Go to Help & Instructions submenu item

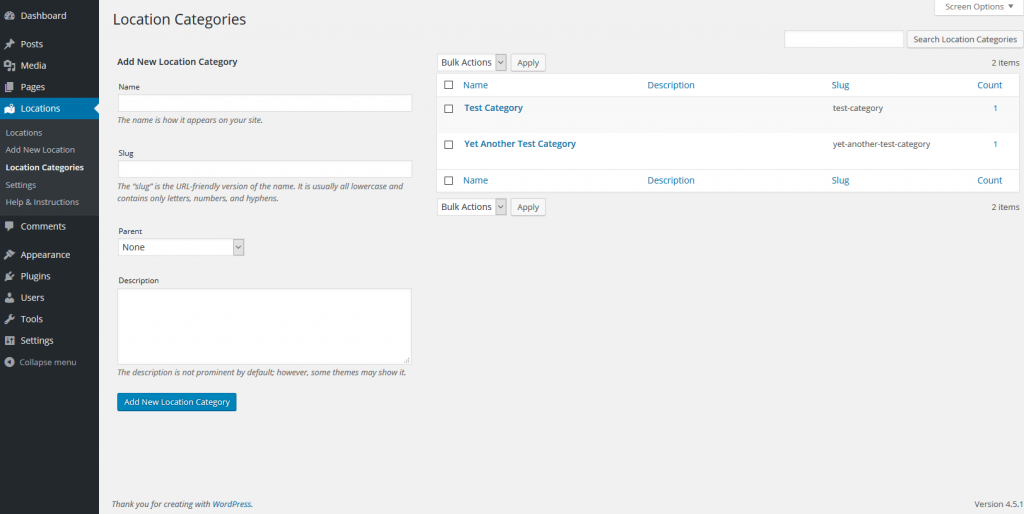[x=42, y=202]
